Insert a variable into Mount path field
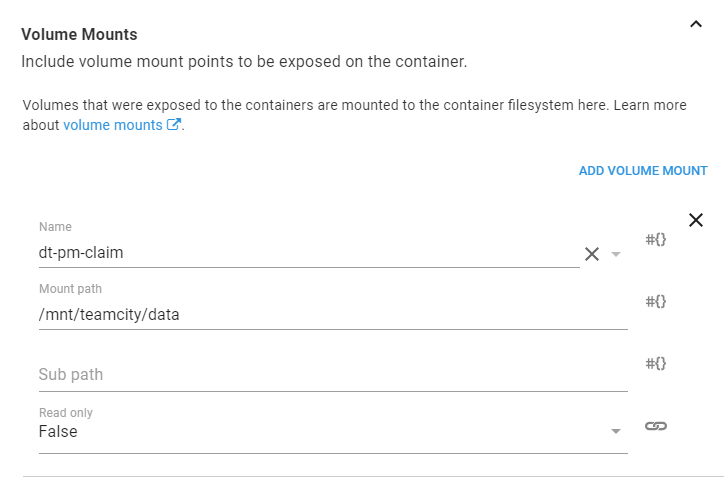 click(x=656, y=302)
